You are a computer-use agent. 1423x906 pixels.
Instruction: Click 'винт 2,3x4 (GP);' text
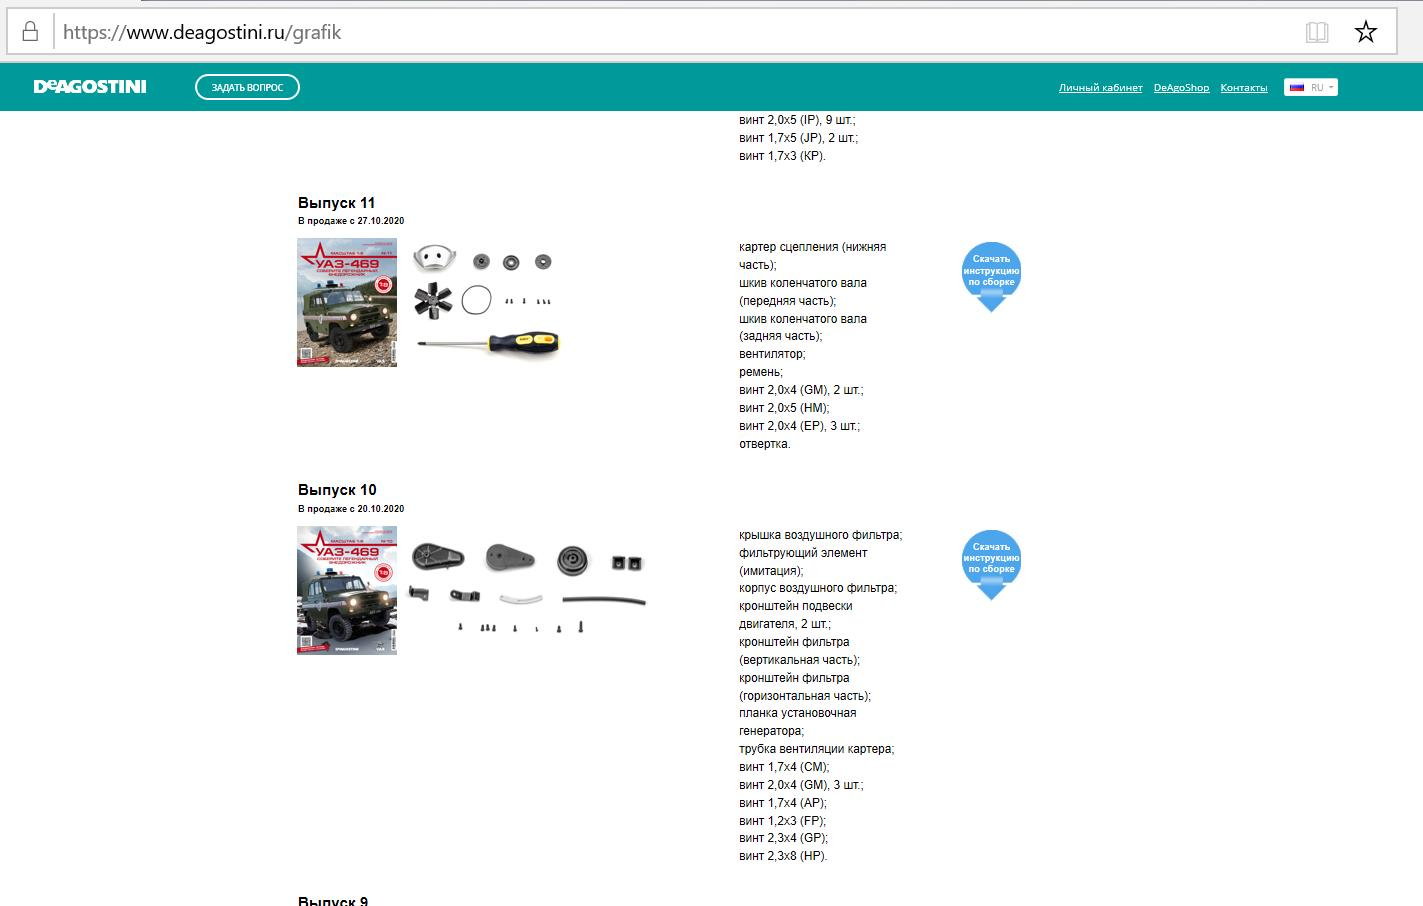pos(784,838)
